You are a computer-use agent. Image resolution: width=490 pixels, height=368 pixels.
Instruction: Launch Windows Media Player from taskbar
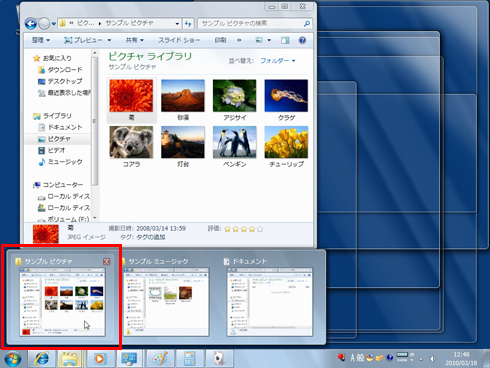(99, 359)
